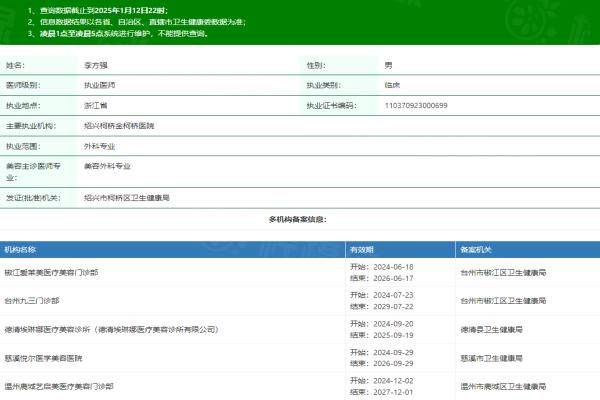Select the 医师级别 label
Viewport: 600px width, 400px height.
23,85
